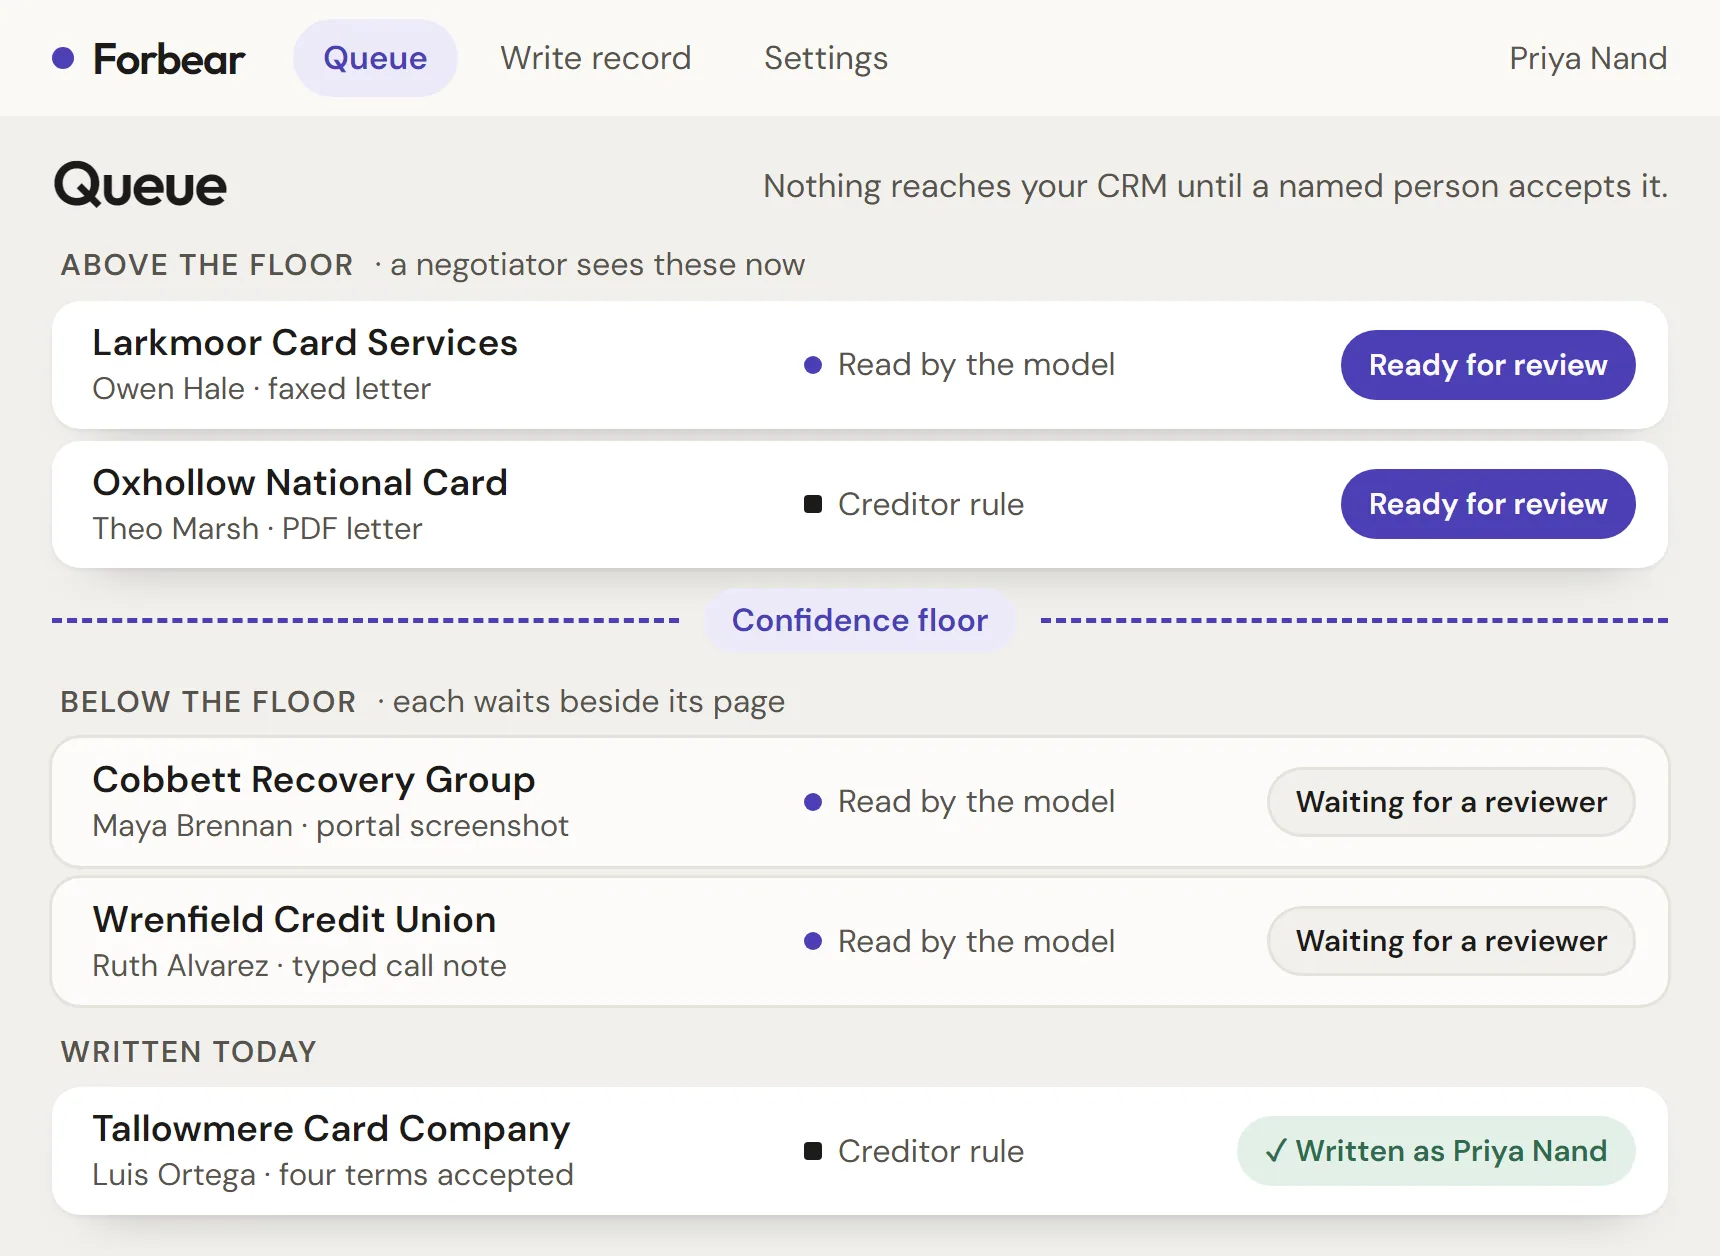Click 'Creditor rule' label in Tallowmere row
The width and height of the screenshot is (1720, 1256).
(931, 1151)
